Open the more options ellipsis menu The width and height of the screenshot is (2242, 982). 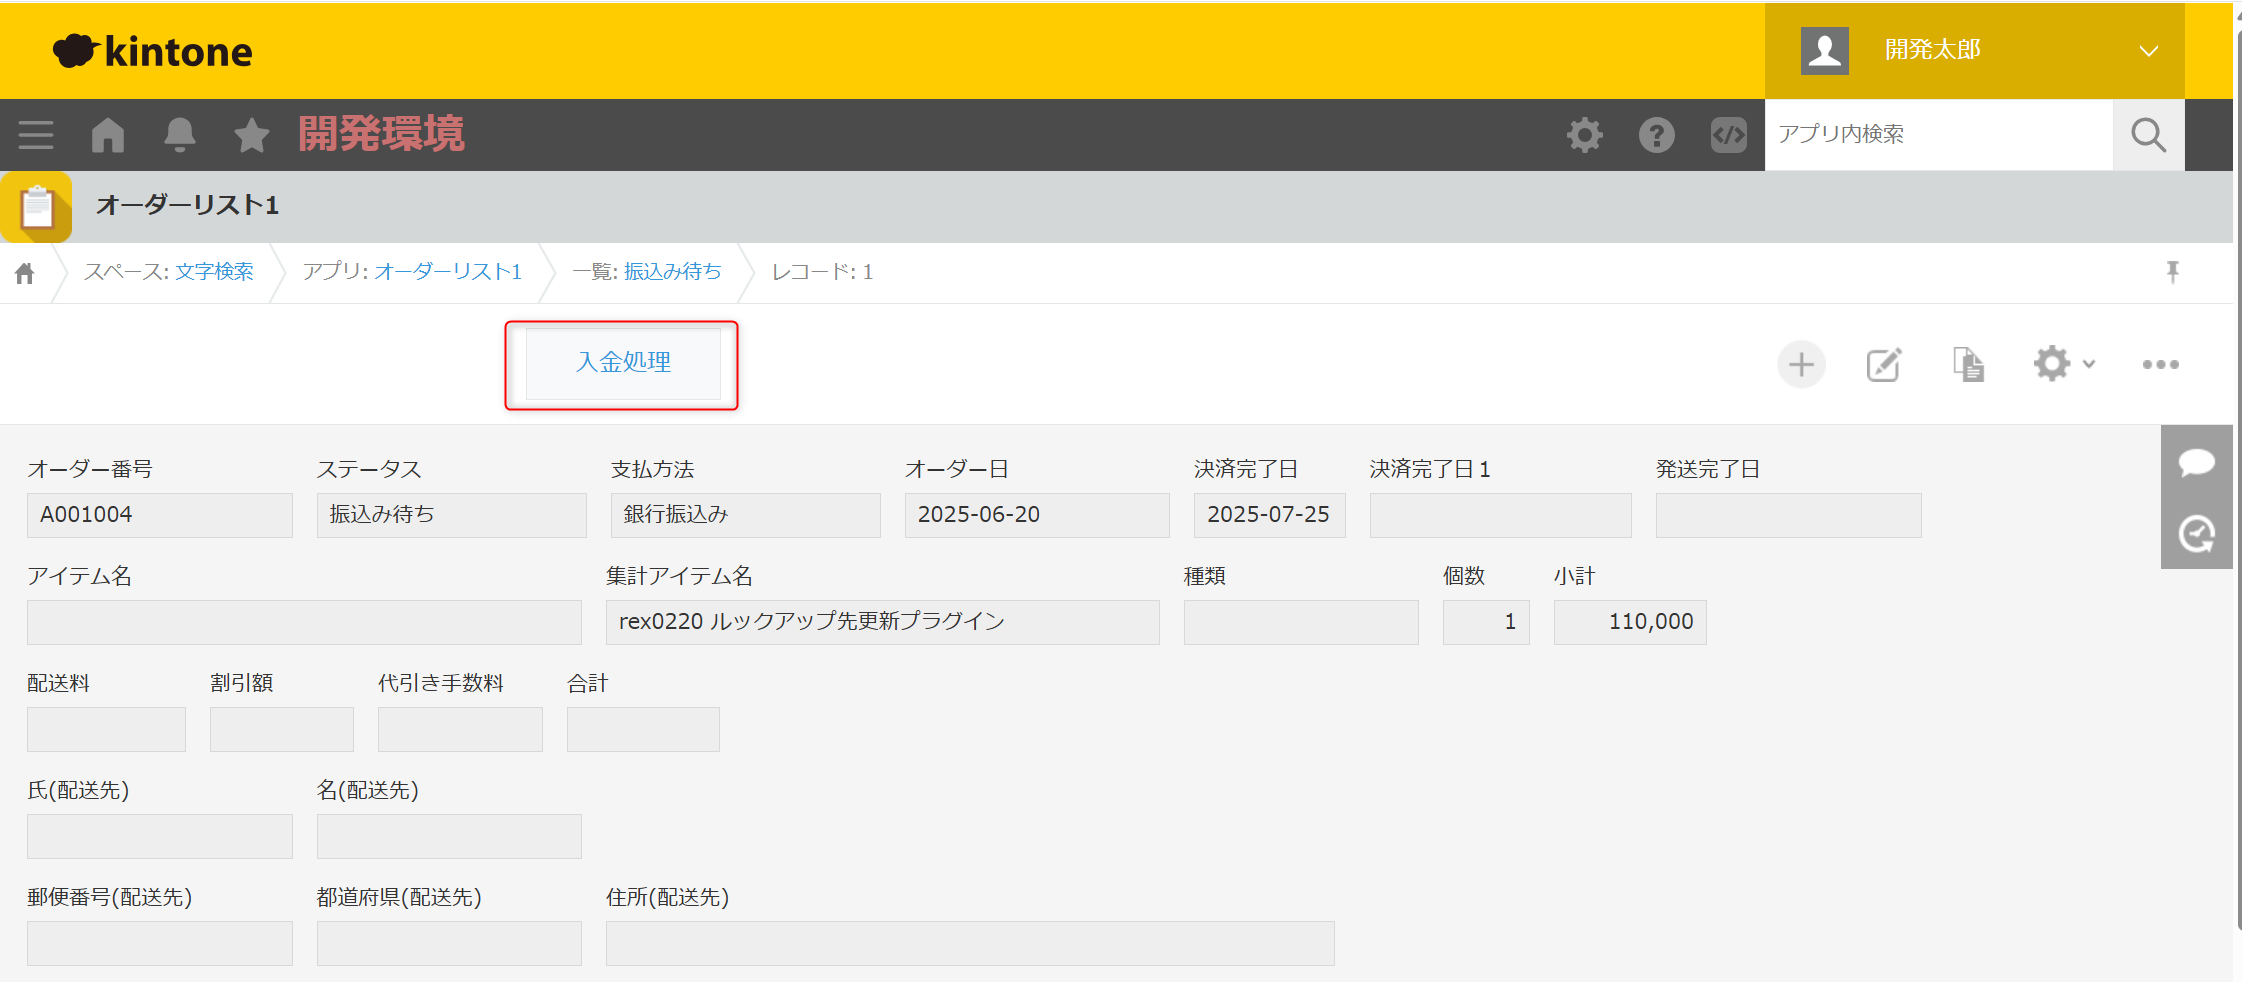[2160, 365]
